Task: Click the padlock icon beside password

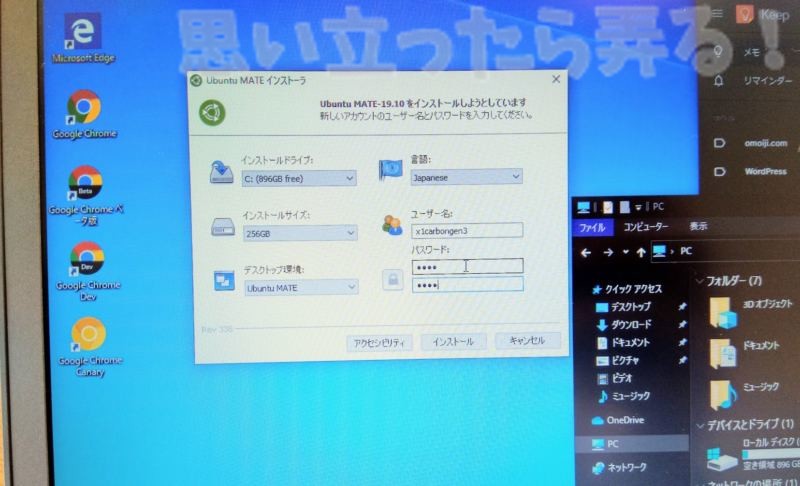Action: point(393,279)
